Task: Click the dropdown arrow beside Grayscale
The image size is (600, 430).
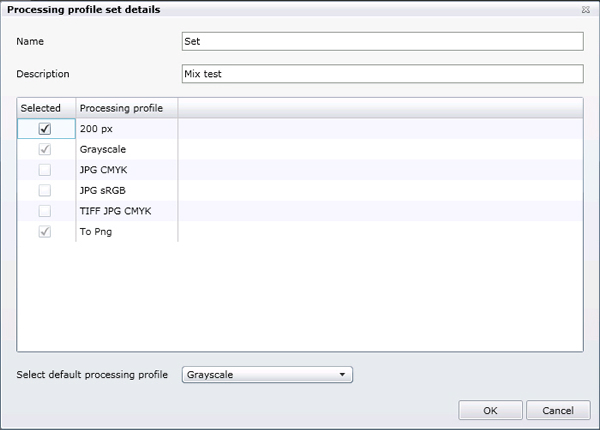Action: click(342, 375)
